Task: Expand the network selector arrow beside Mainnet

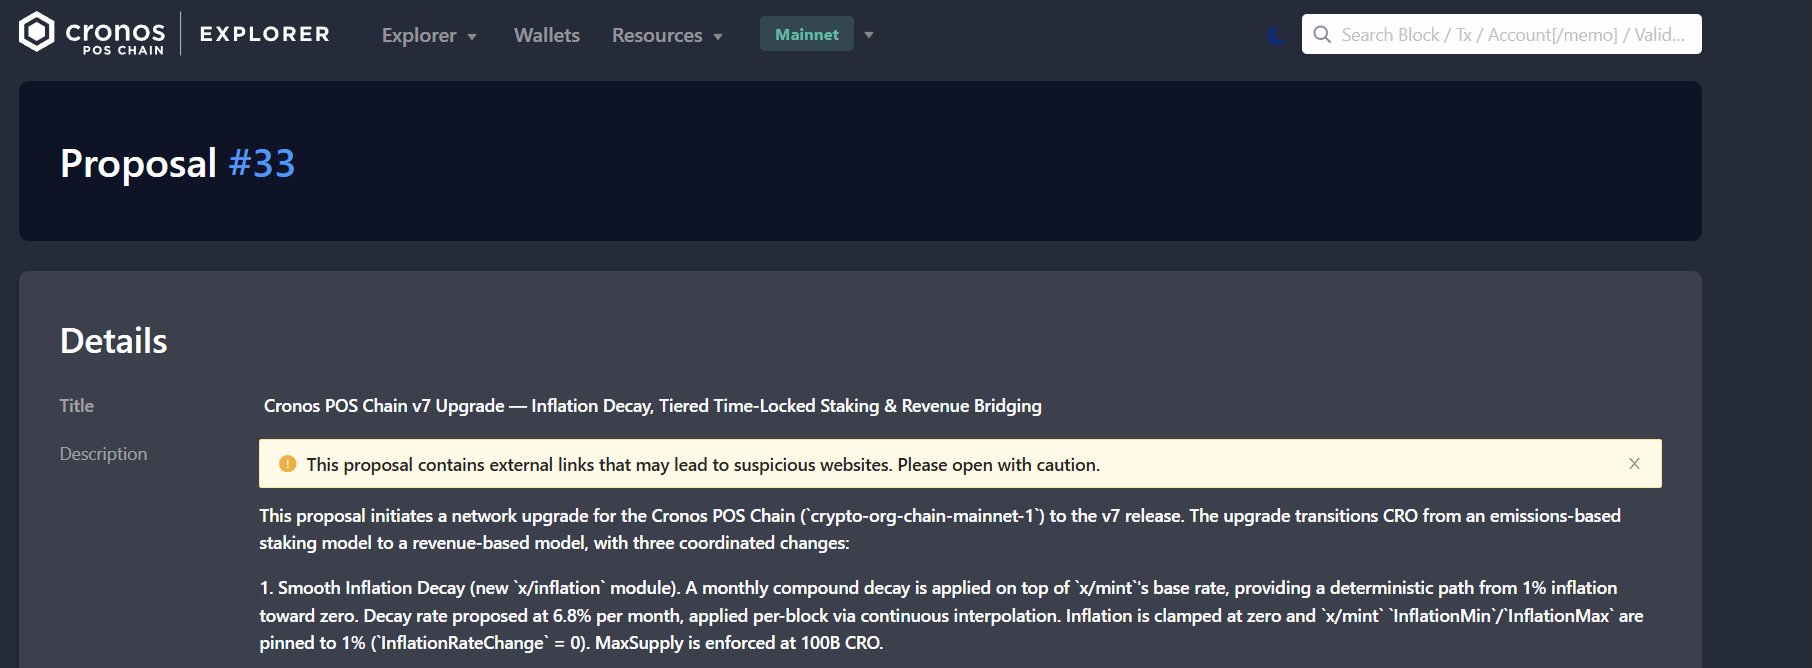Action: pyautogui.click(x=869, y=34)
